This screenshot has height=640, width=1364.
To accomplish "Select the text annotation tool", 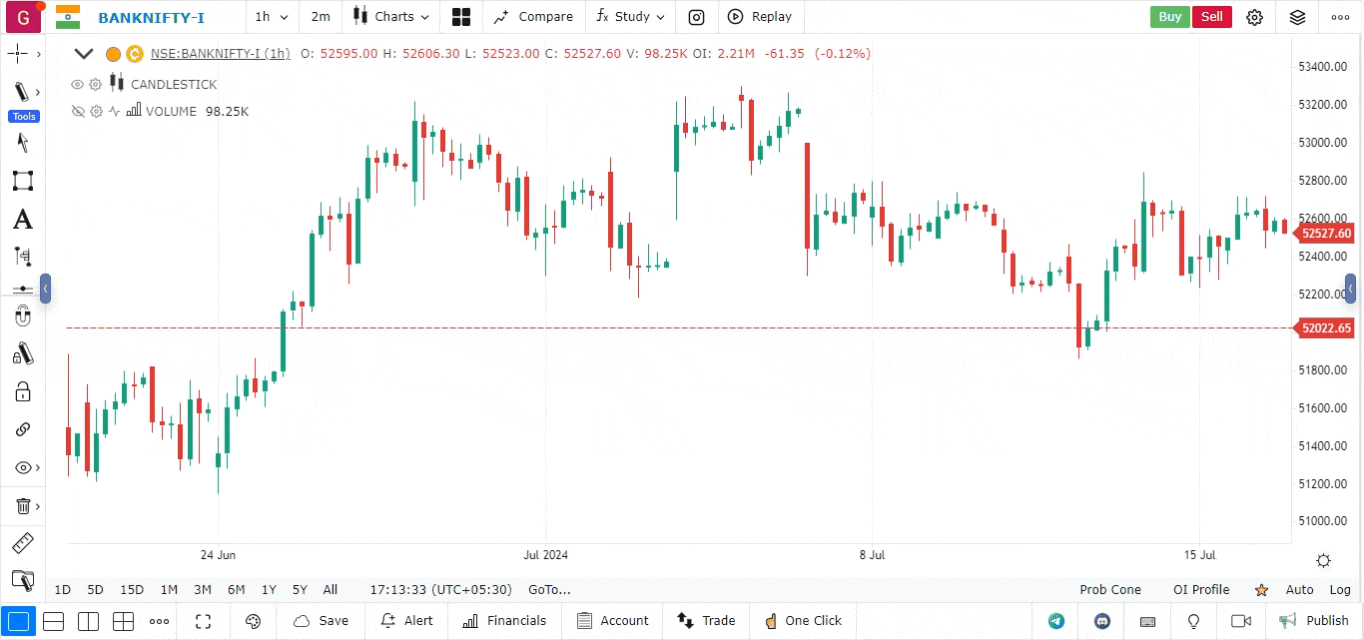I will (x=22, y=220).
